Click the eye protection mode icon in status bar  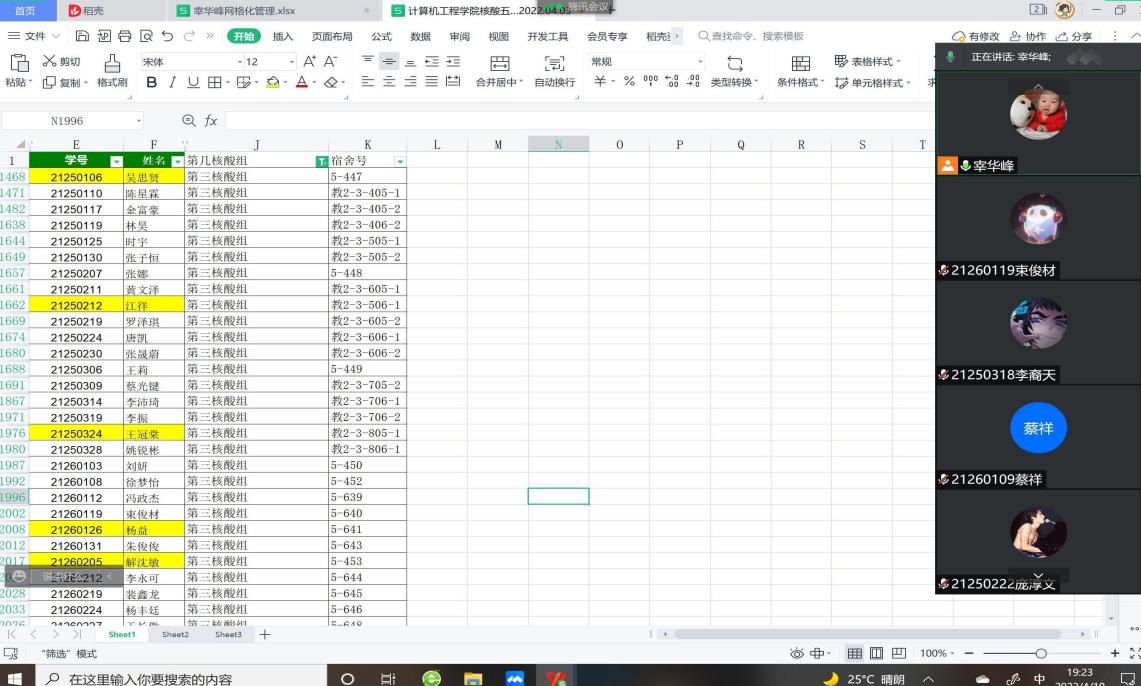(797, 653)
